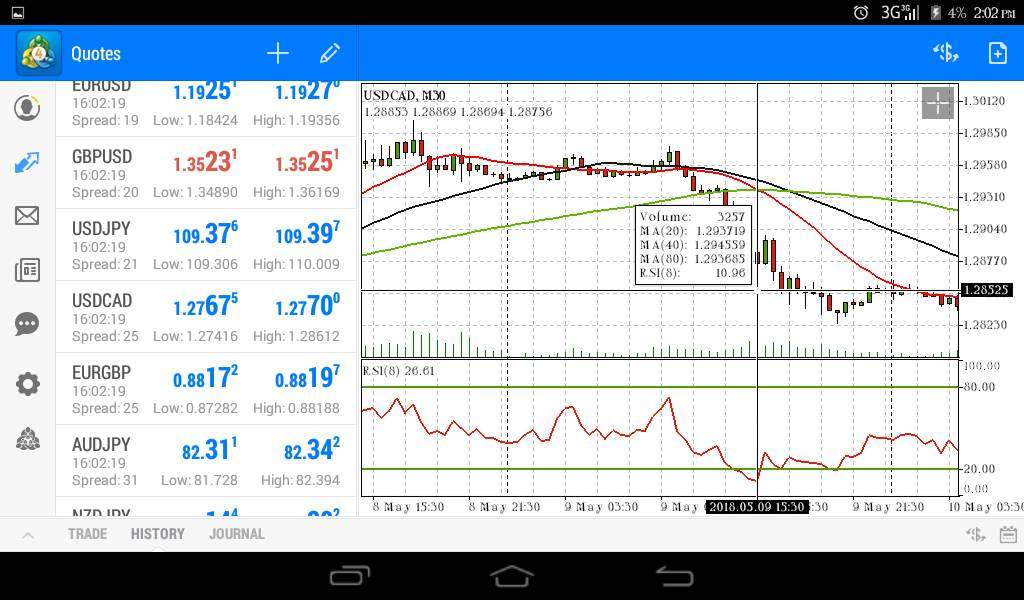1024x600 pixels.
Task: Create a new order with the document-plus icon
Action: 998,53
